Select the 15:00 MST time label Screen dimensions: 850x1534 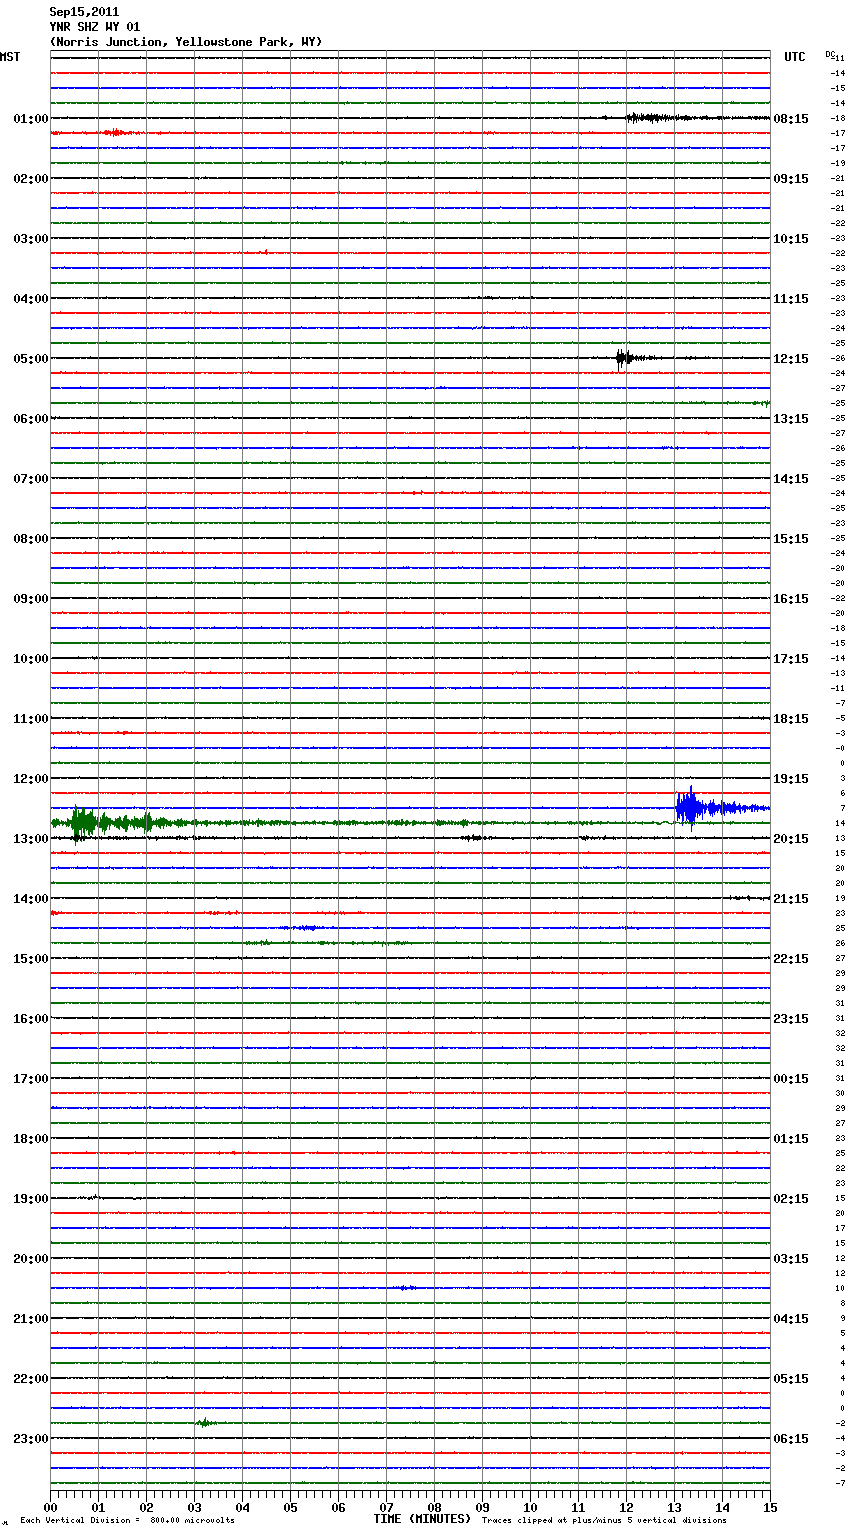(31, 959)
